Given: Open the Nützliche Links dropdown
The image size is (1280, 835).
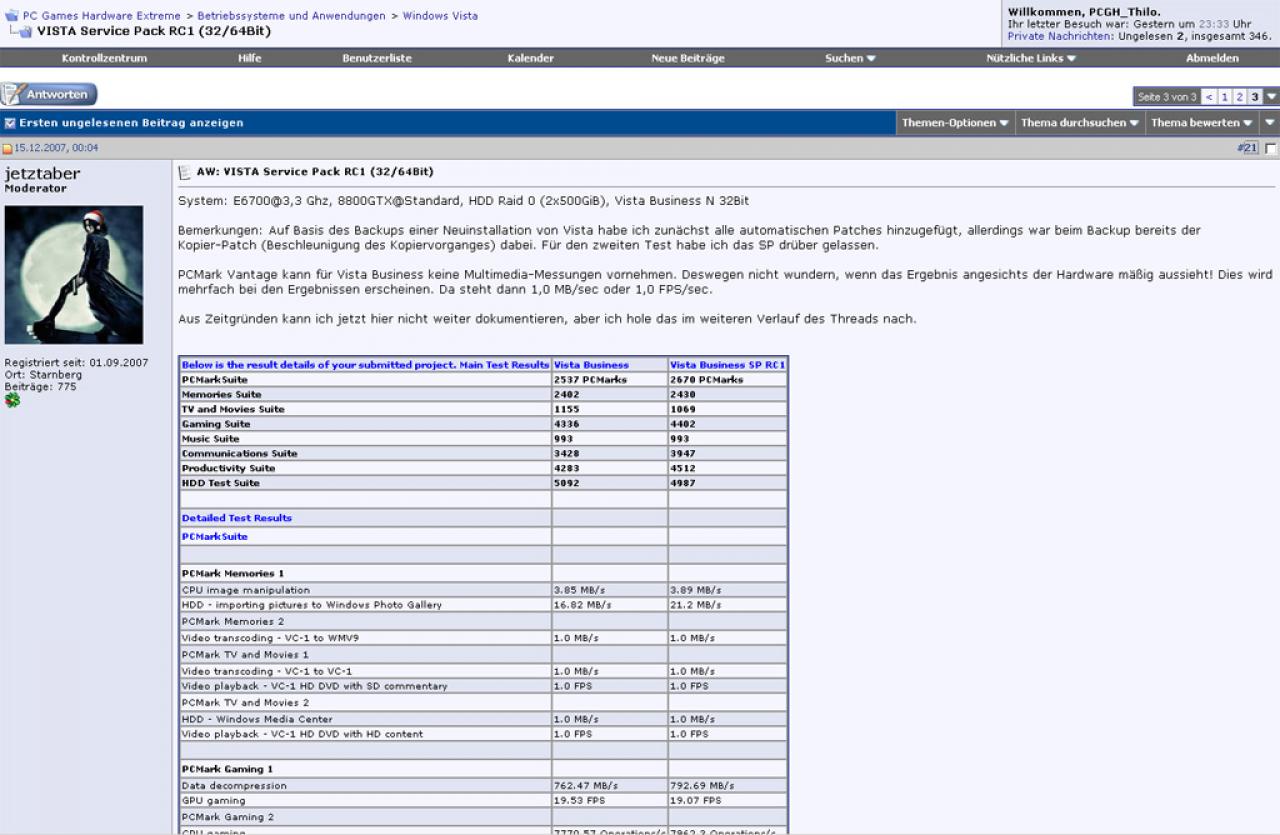Looking at the screenshot, I should pos(1031,58).
